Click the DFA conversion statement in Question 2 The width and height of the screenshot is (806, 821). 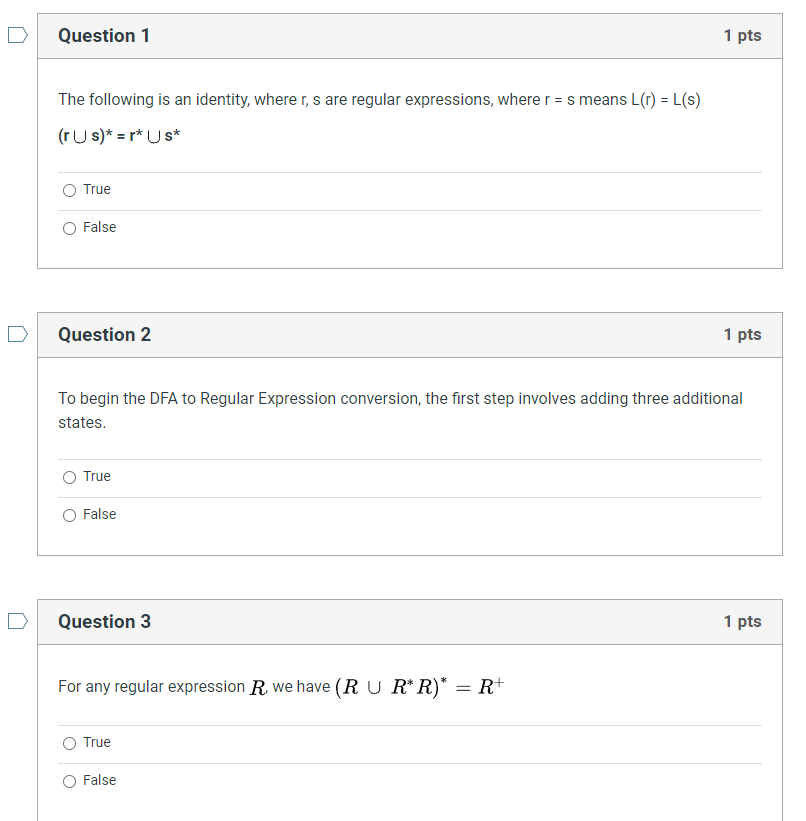click(x=400, y=410)
